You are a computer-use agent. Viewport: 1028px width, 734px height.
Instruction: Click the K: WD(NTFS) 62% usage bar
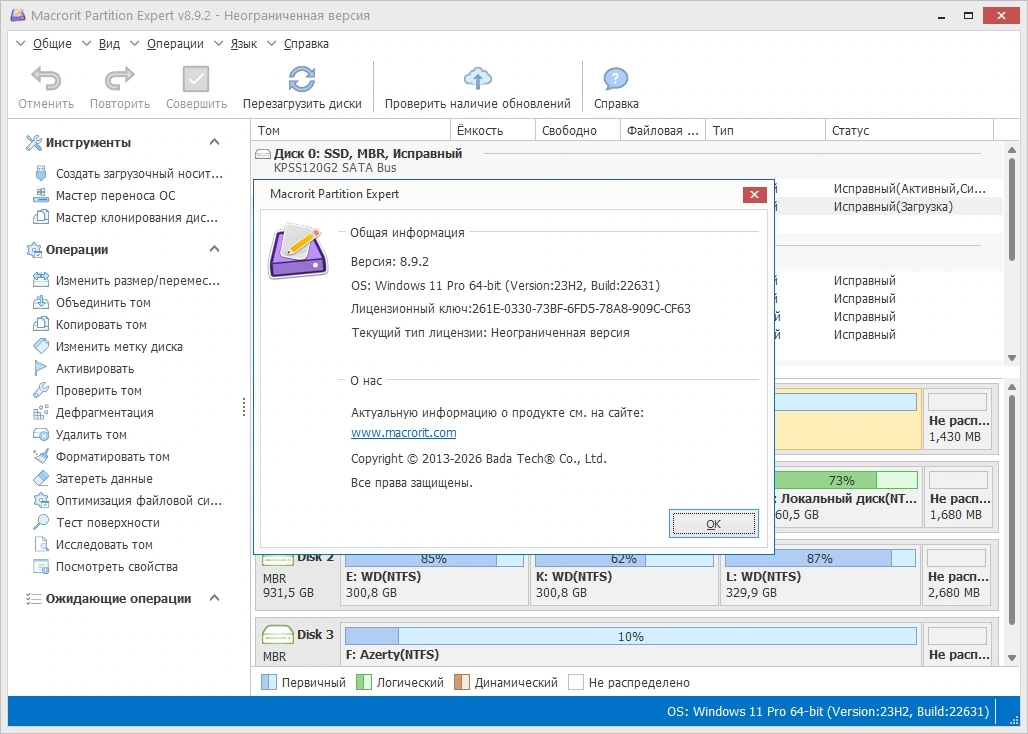pos(624,559)
